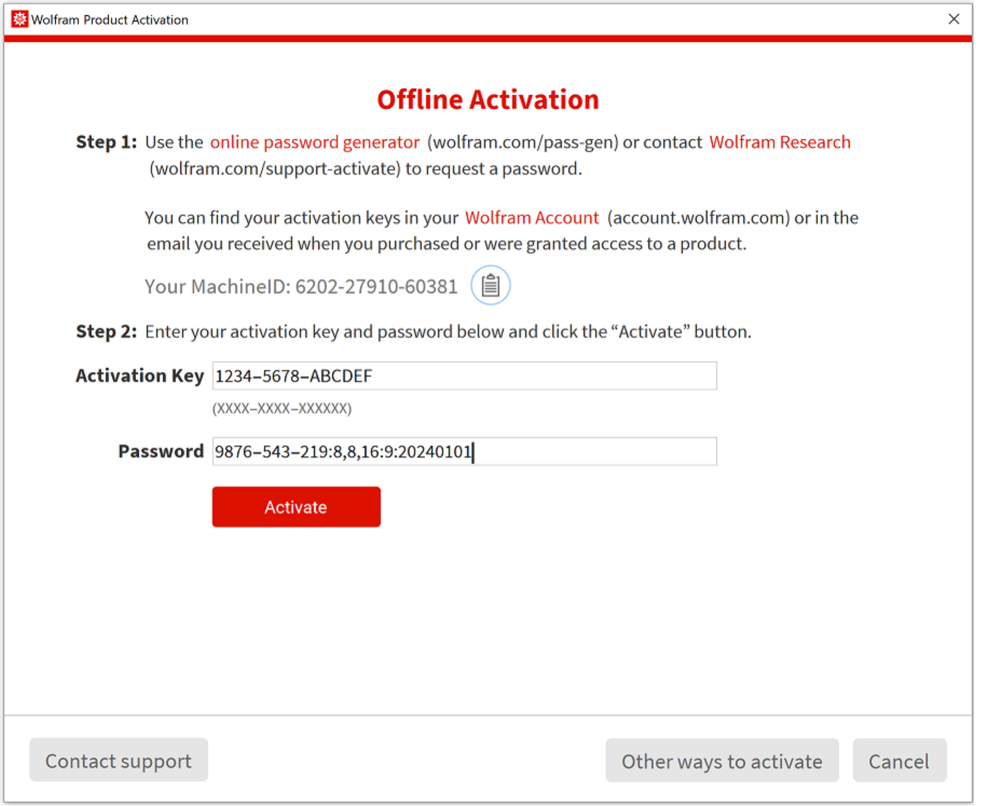Open the Wolfram Account link
This screenshot has width=992, height=806.
[x=531, y=217]
